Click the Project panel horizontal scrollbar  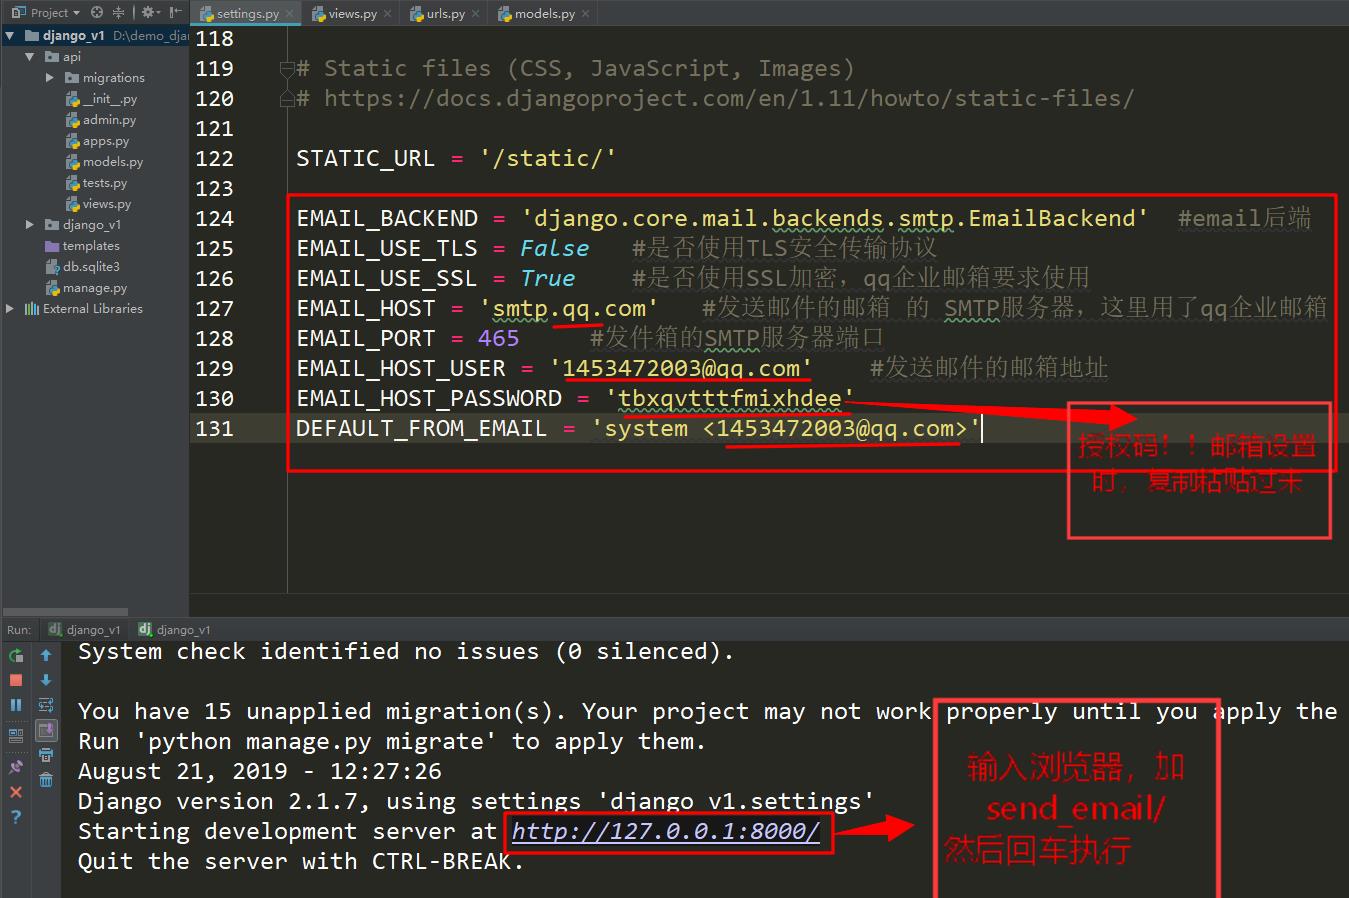(65, 611)
